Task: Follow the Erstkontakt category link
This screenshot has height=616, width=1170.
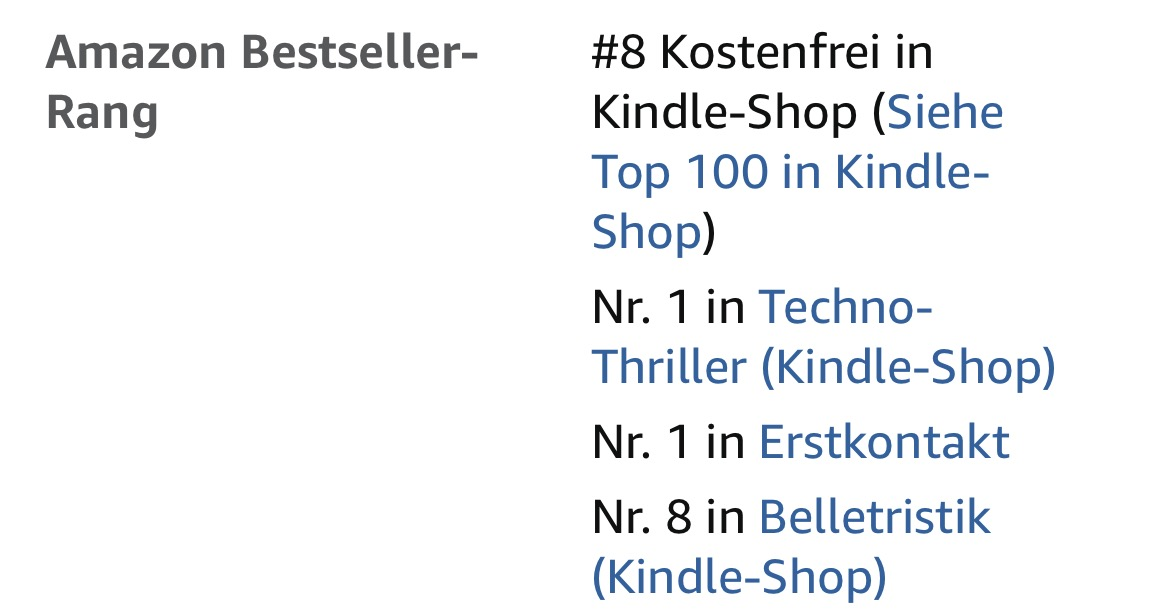Action: pyautogui.click(x=884, y=442)
